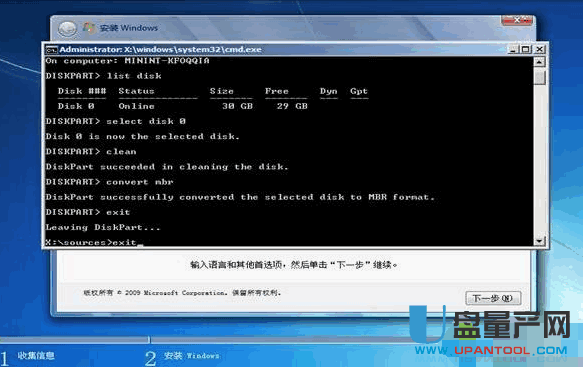
Task: Click the '29 GB' free value
Action: pyautogui.click(x=292, y=106)
